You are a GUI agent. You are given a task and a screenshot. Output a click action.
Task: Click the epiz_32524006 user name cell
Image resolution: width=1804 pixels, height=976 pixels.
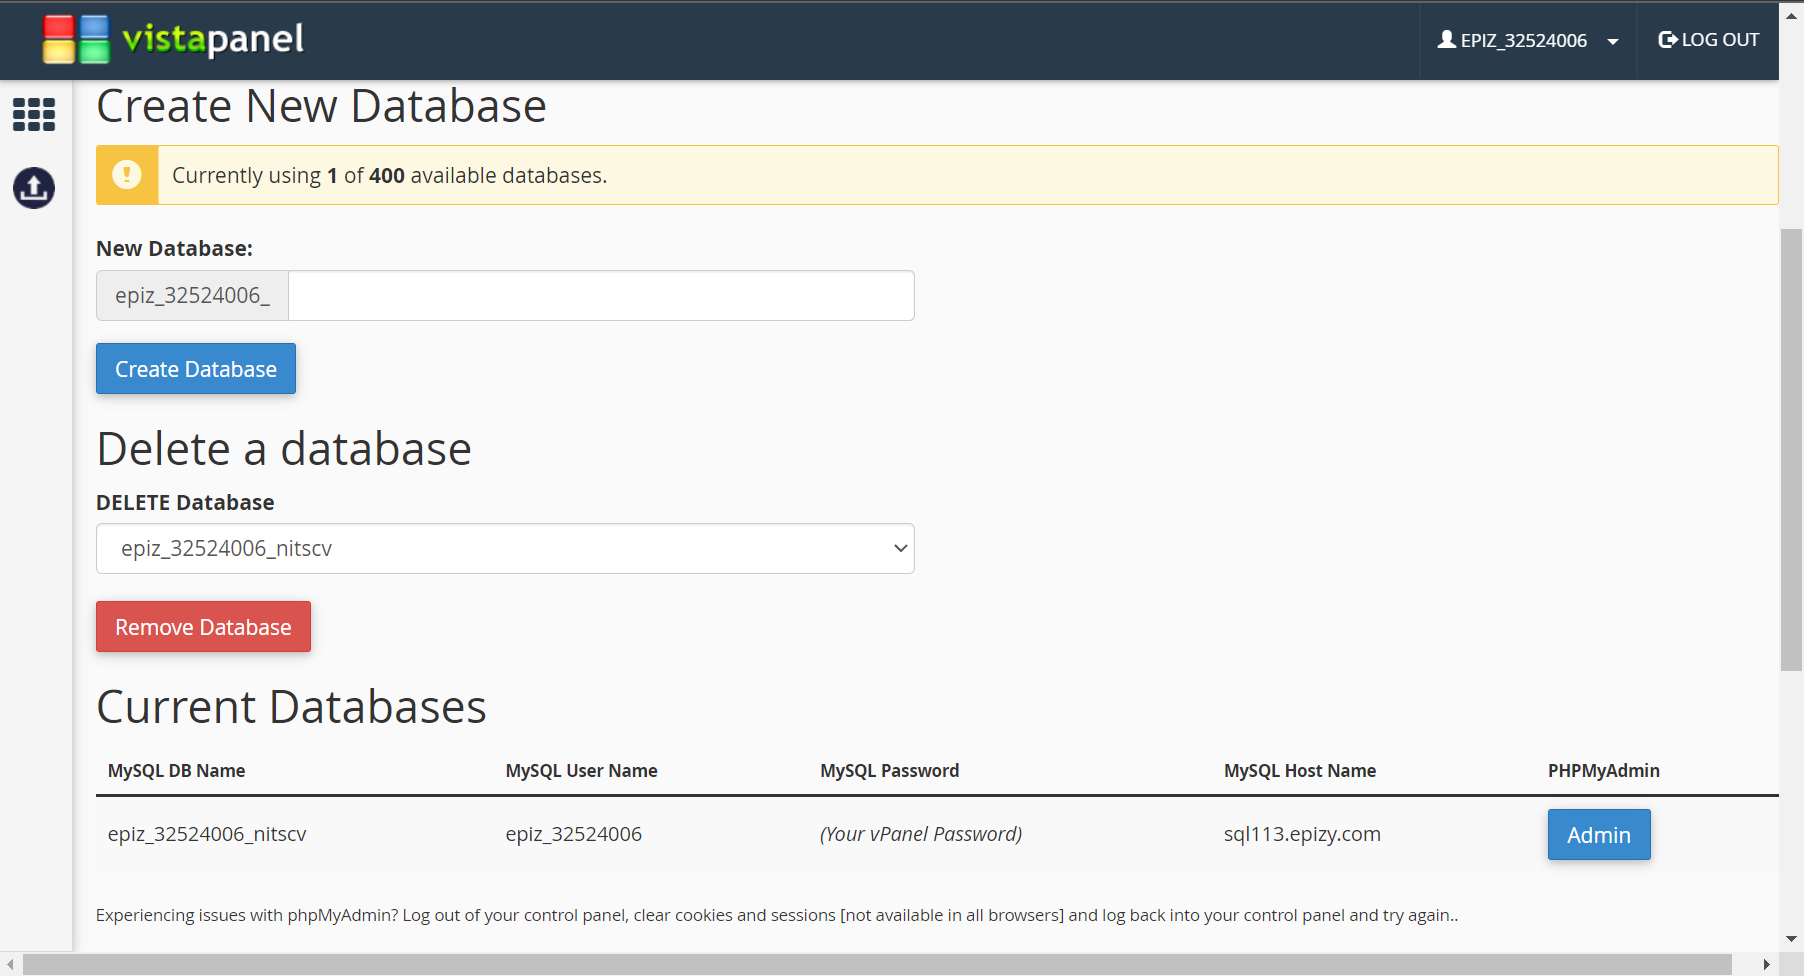click(574, 834)
